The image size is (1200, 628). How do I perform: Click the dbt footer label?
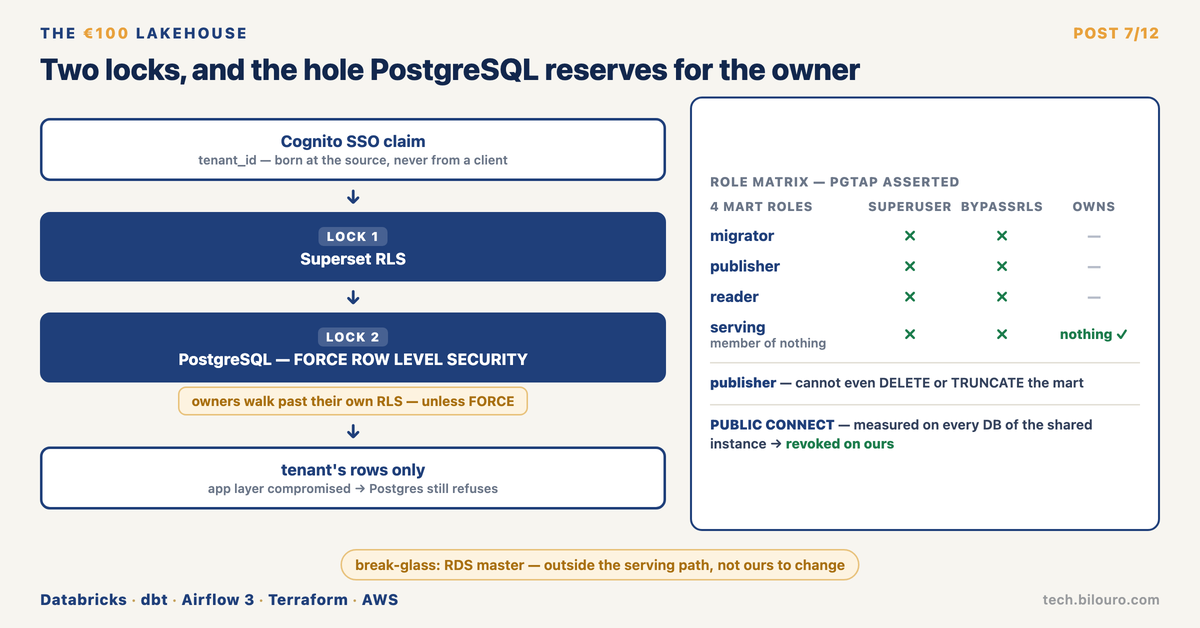[154, 600]
